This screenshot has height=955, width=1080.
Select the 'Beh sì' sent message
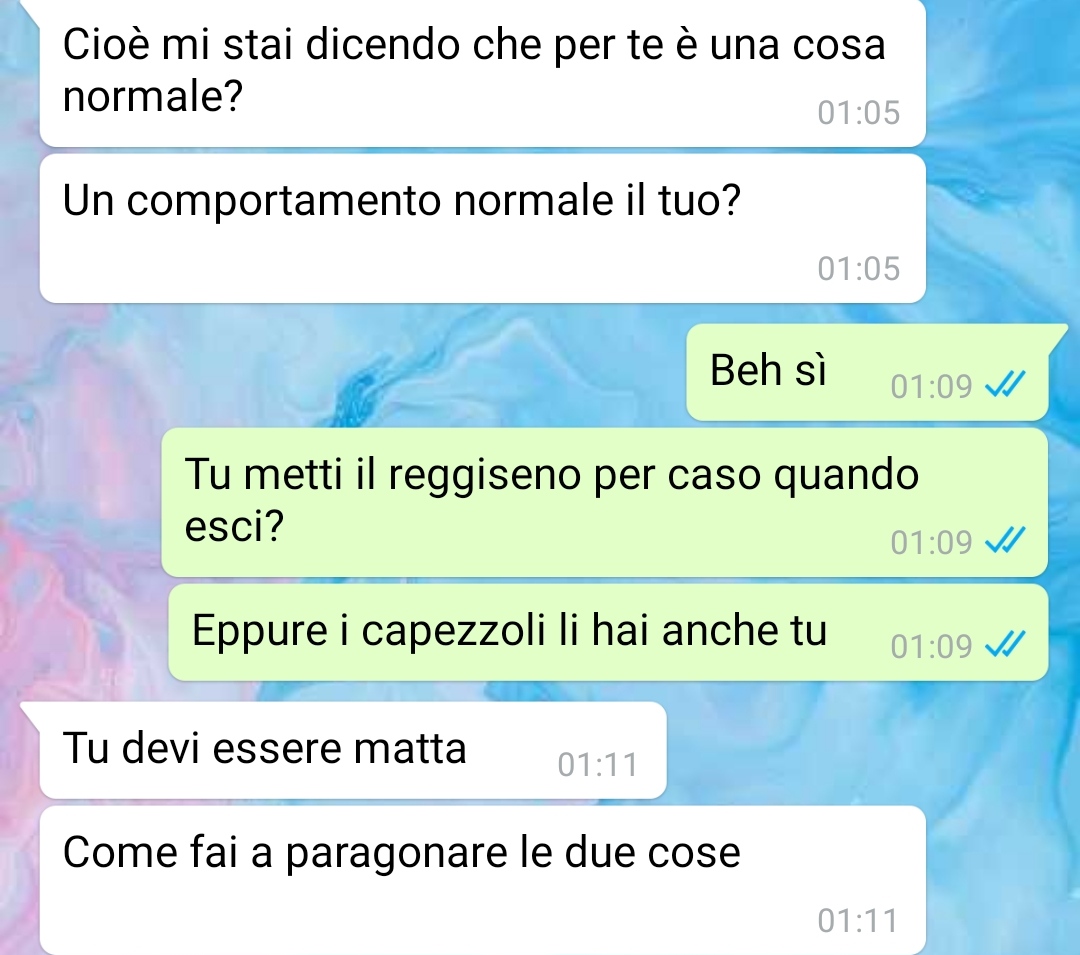(867, 372)
